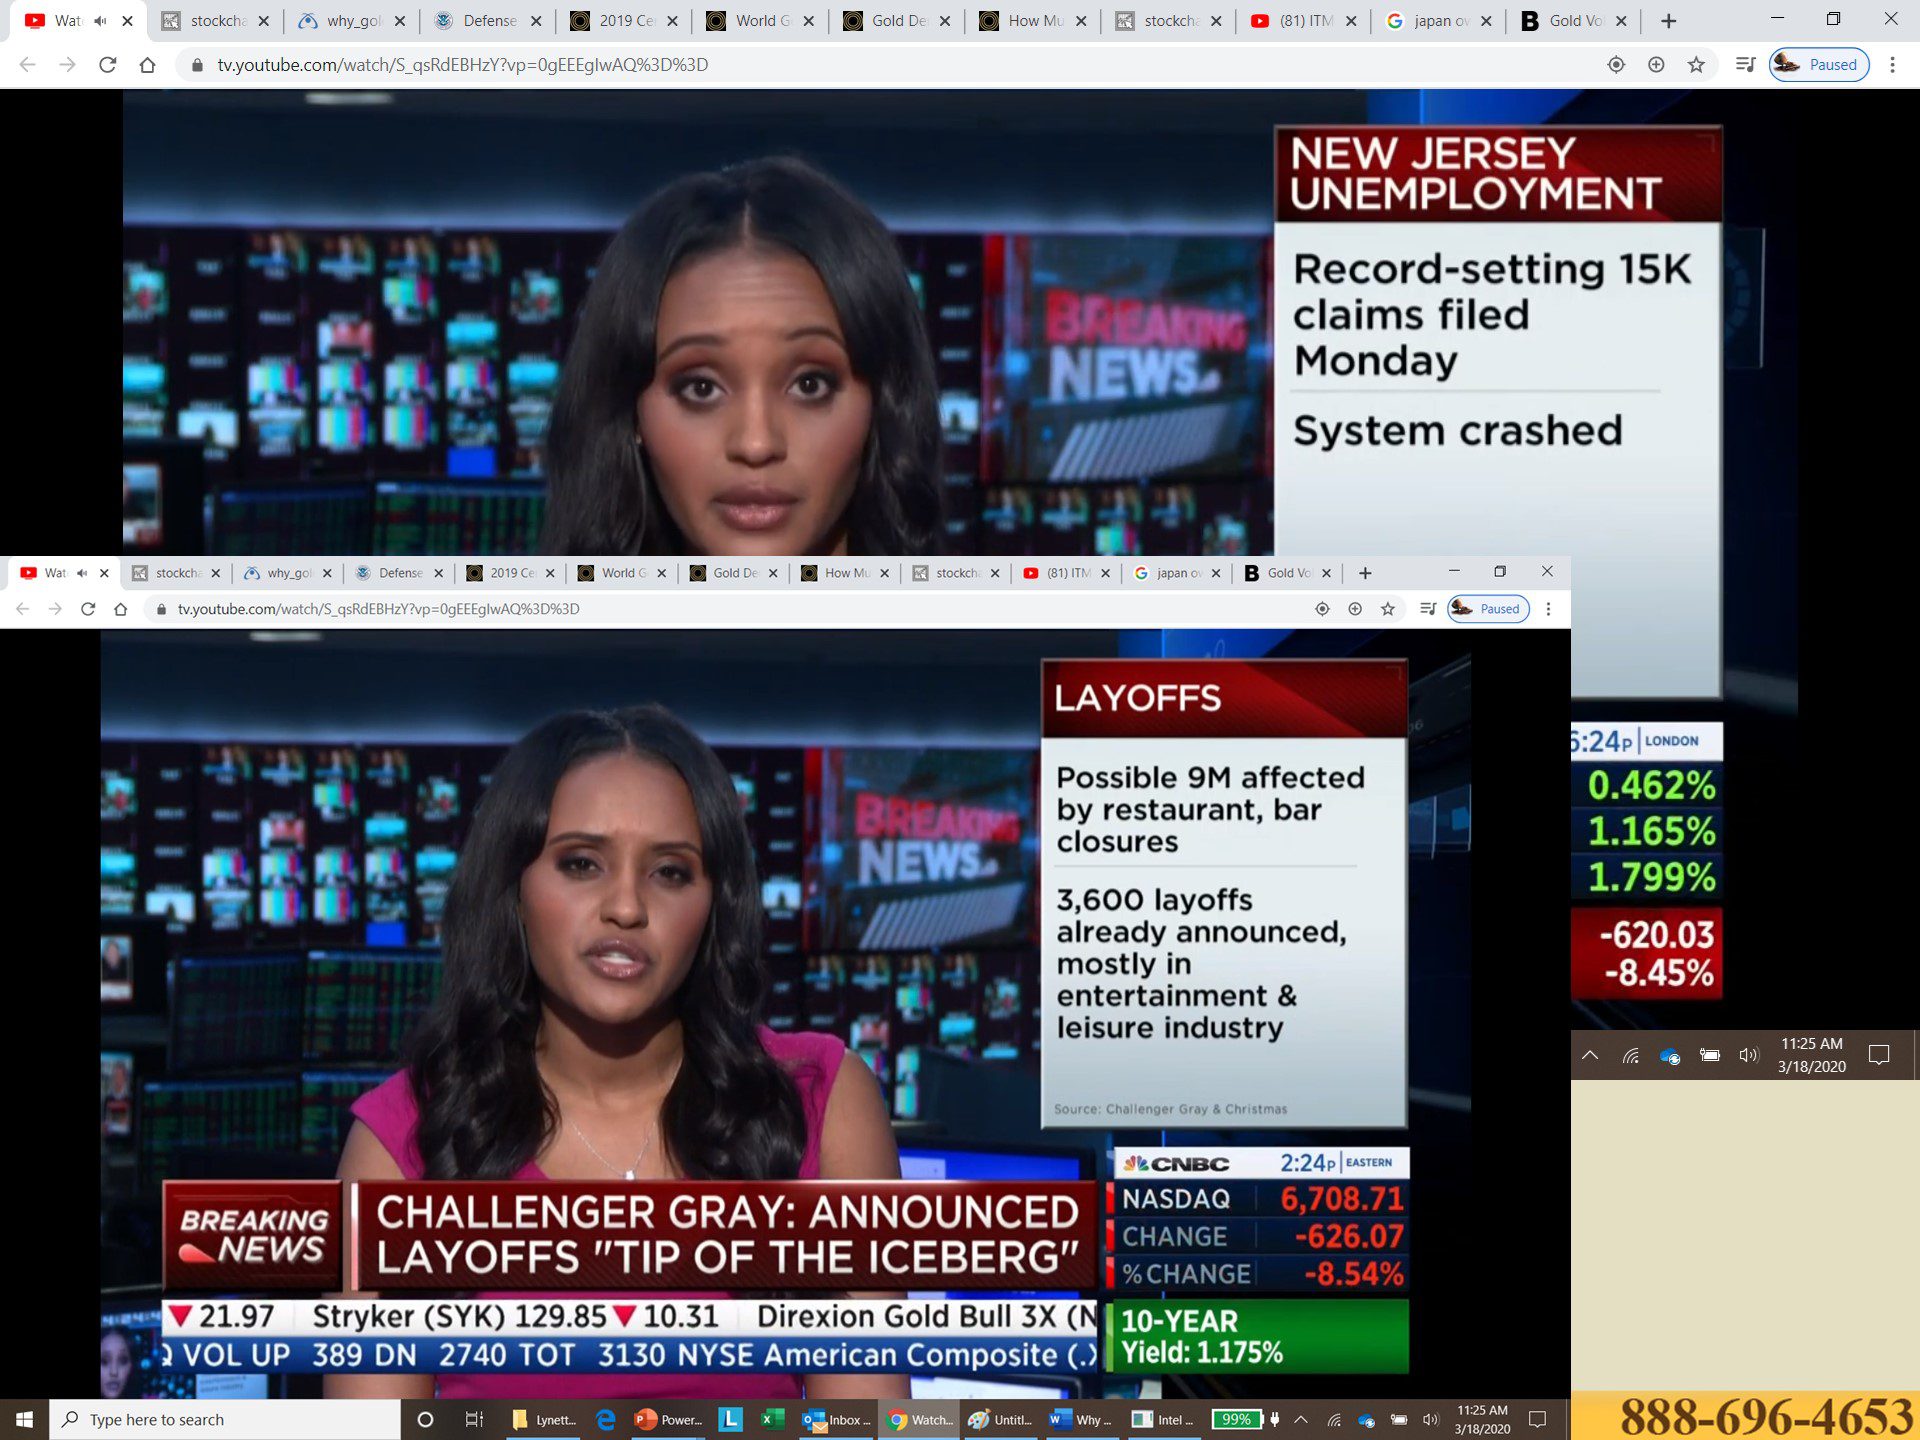Switch to the PowerPoint taskbar item

(x=669, y=1420)
